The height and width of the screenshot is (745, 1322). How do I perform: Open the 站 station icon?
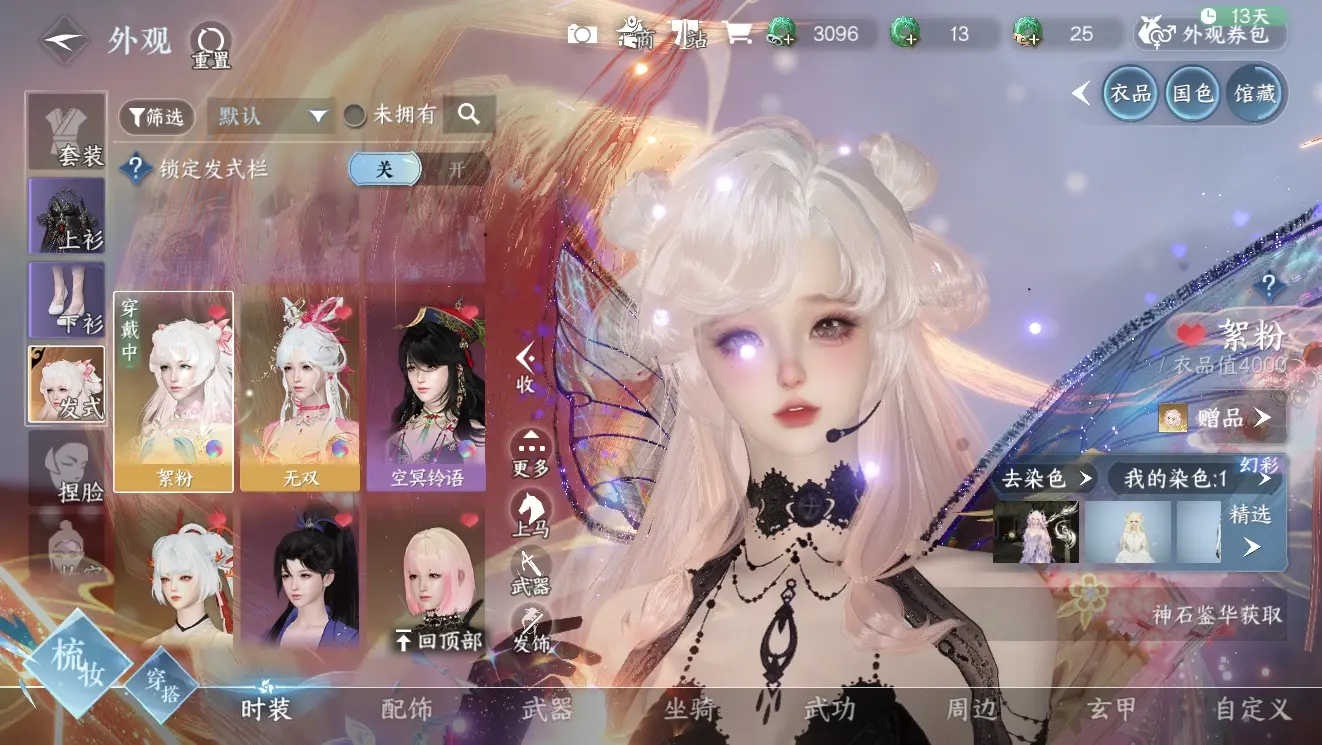pyautogui.click(x=689, y=34)
